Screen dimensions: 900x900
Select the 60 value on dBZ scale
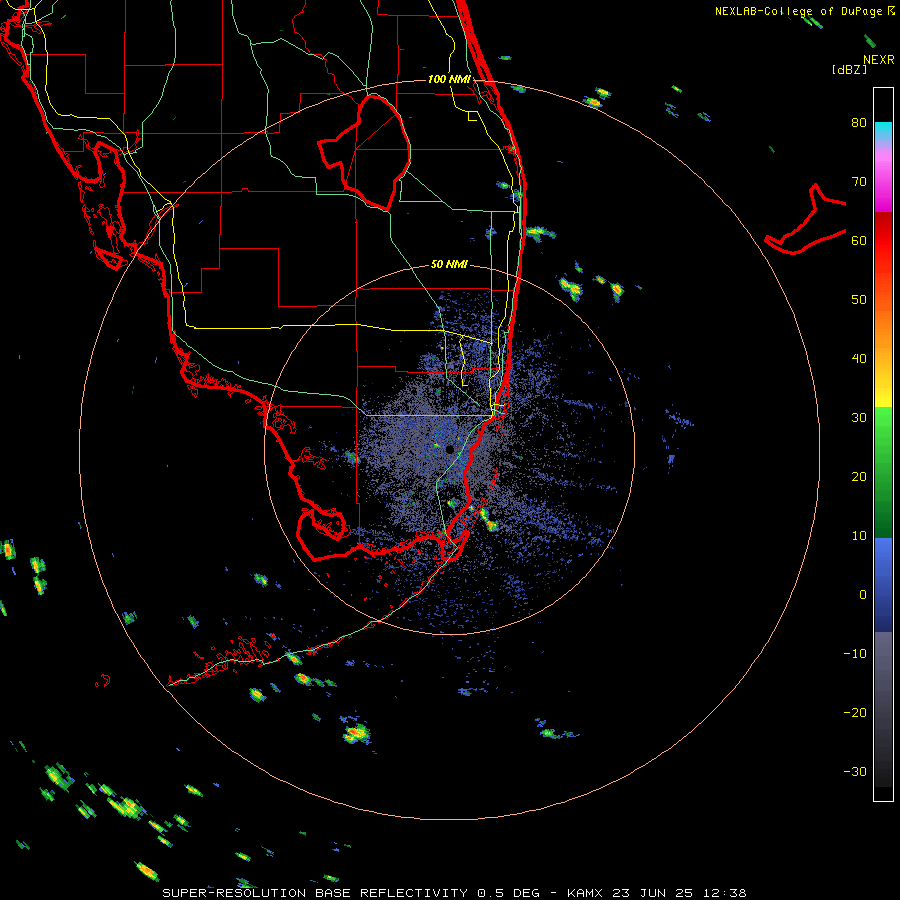859,240
